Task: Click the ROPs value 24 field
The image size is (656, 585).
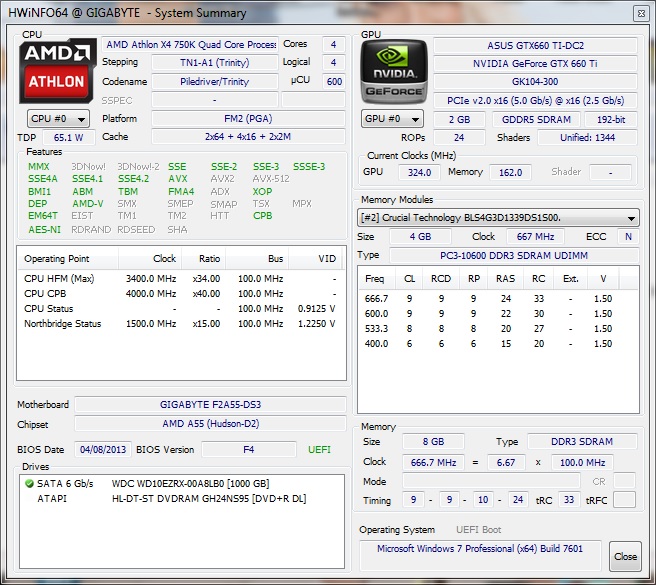Action: click(459, 138)
